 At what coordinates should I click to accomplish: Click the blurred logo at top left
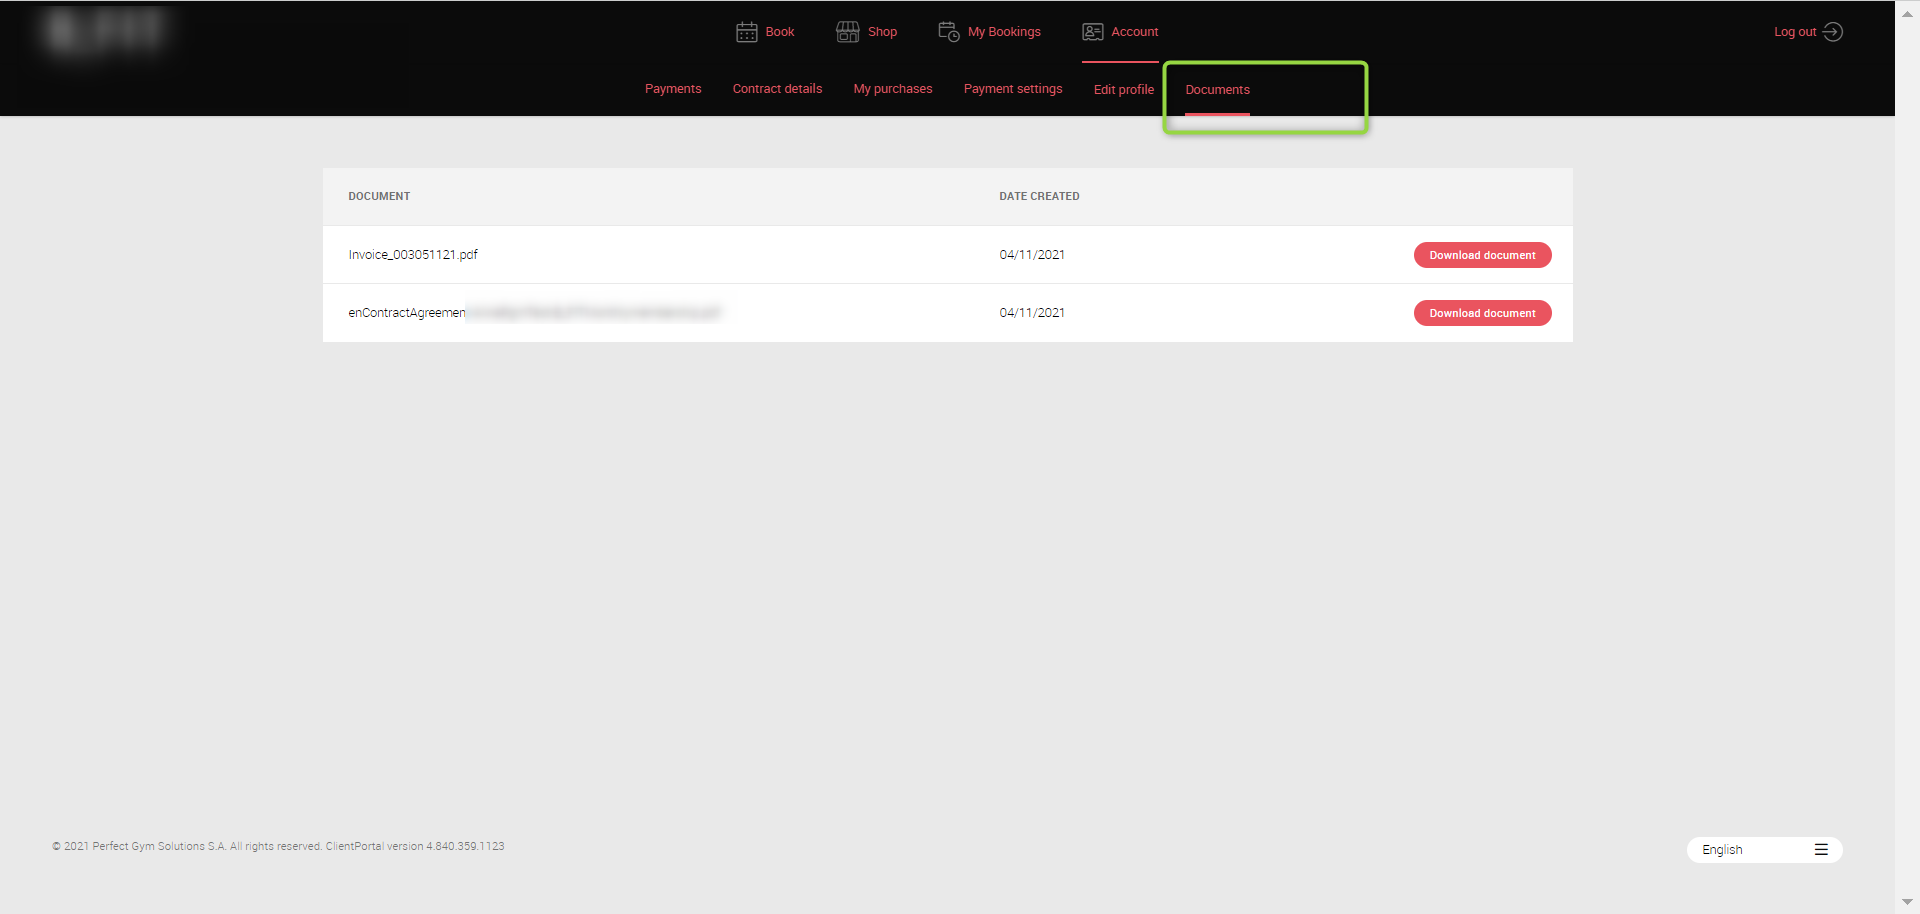pos(104,31)
